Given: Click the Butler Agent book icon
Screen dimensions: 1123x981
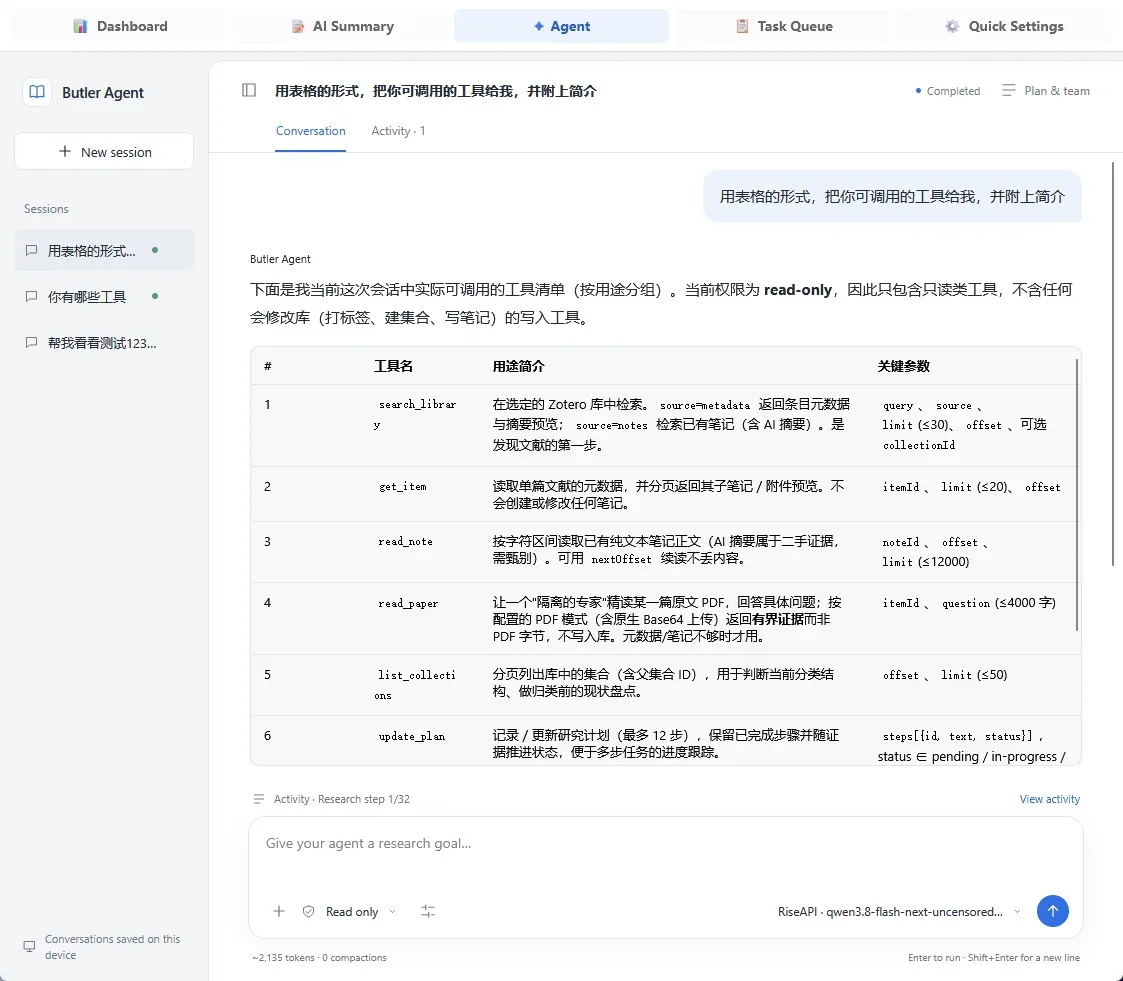Looking at the screenshot, I should point(37,92).
